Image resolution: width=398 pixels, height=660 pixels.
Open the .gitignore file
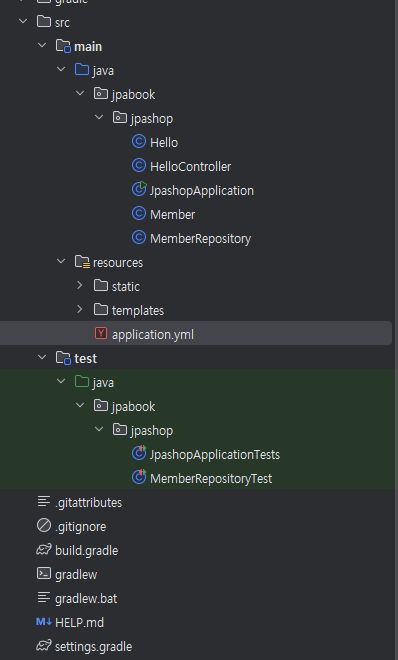click(81, 527)
